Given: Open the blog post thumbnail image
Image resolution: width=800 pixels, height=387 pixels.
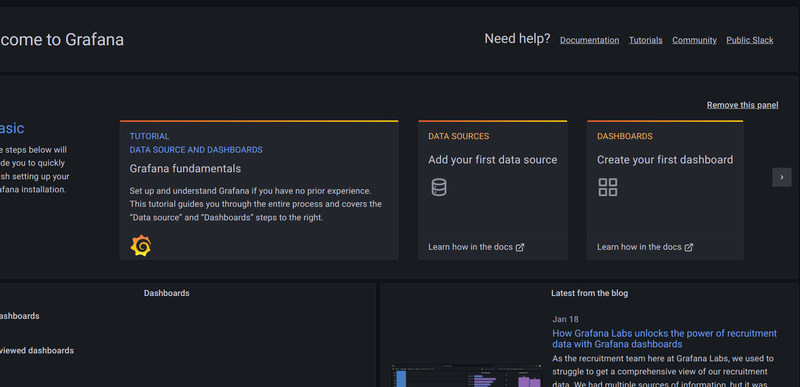Looking at the screenshot, I should click(x=467, y=376).
